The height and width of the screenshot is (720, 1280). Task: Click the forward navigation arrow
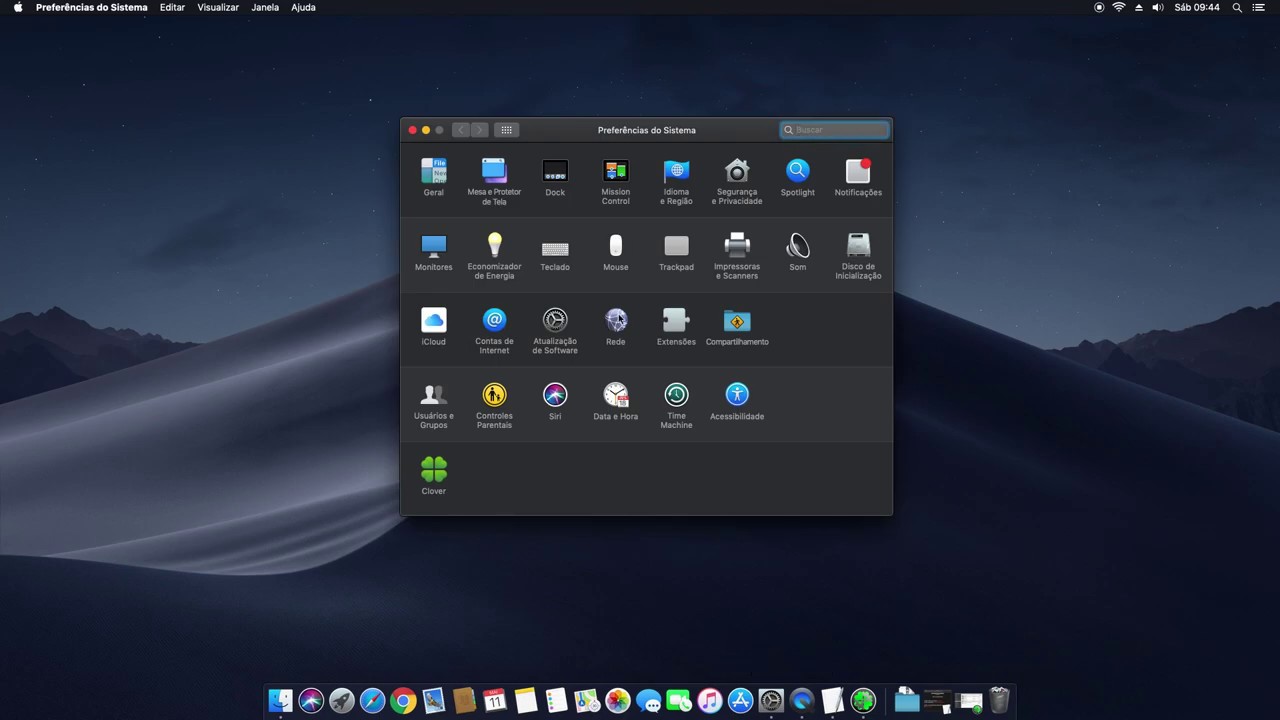(480, 130)
